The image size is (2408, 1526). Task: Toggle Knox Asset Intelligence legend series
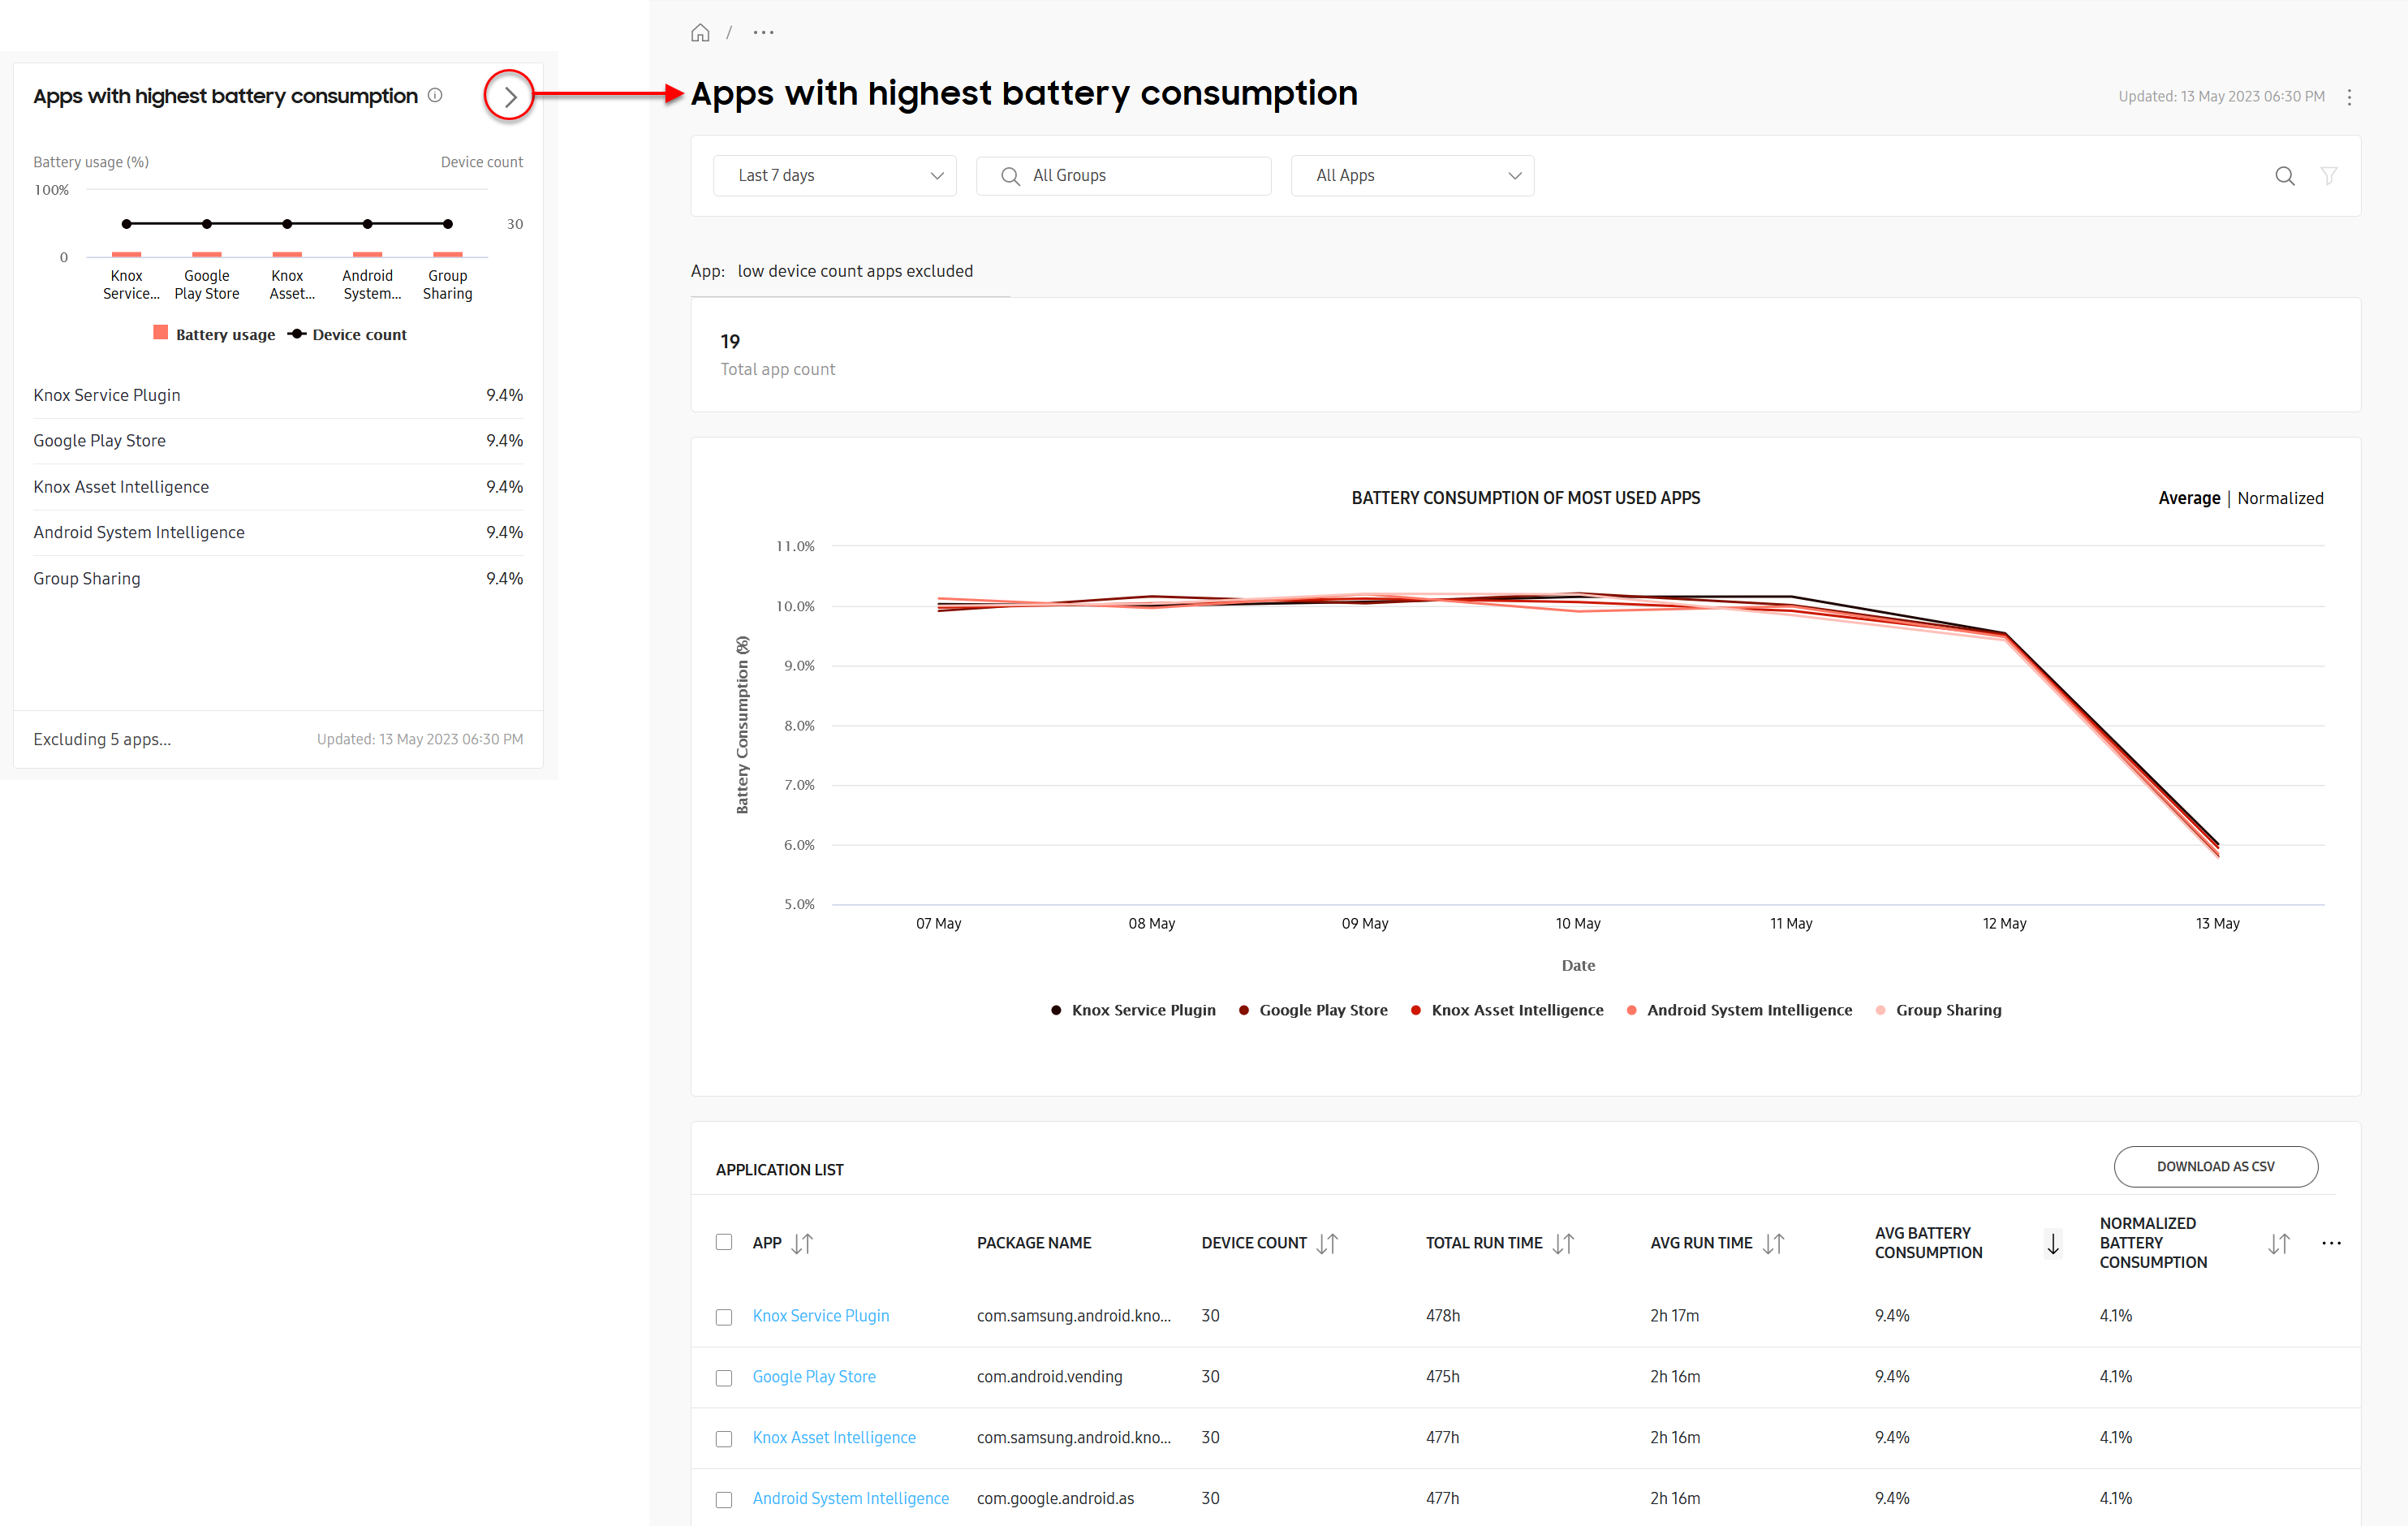coord(1507,1010)
